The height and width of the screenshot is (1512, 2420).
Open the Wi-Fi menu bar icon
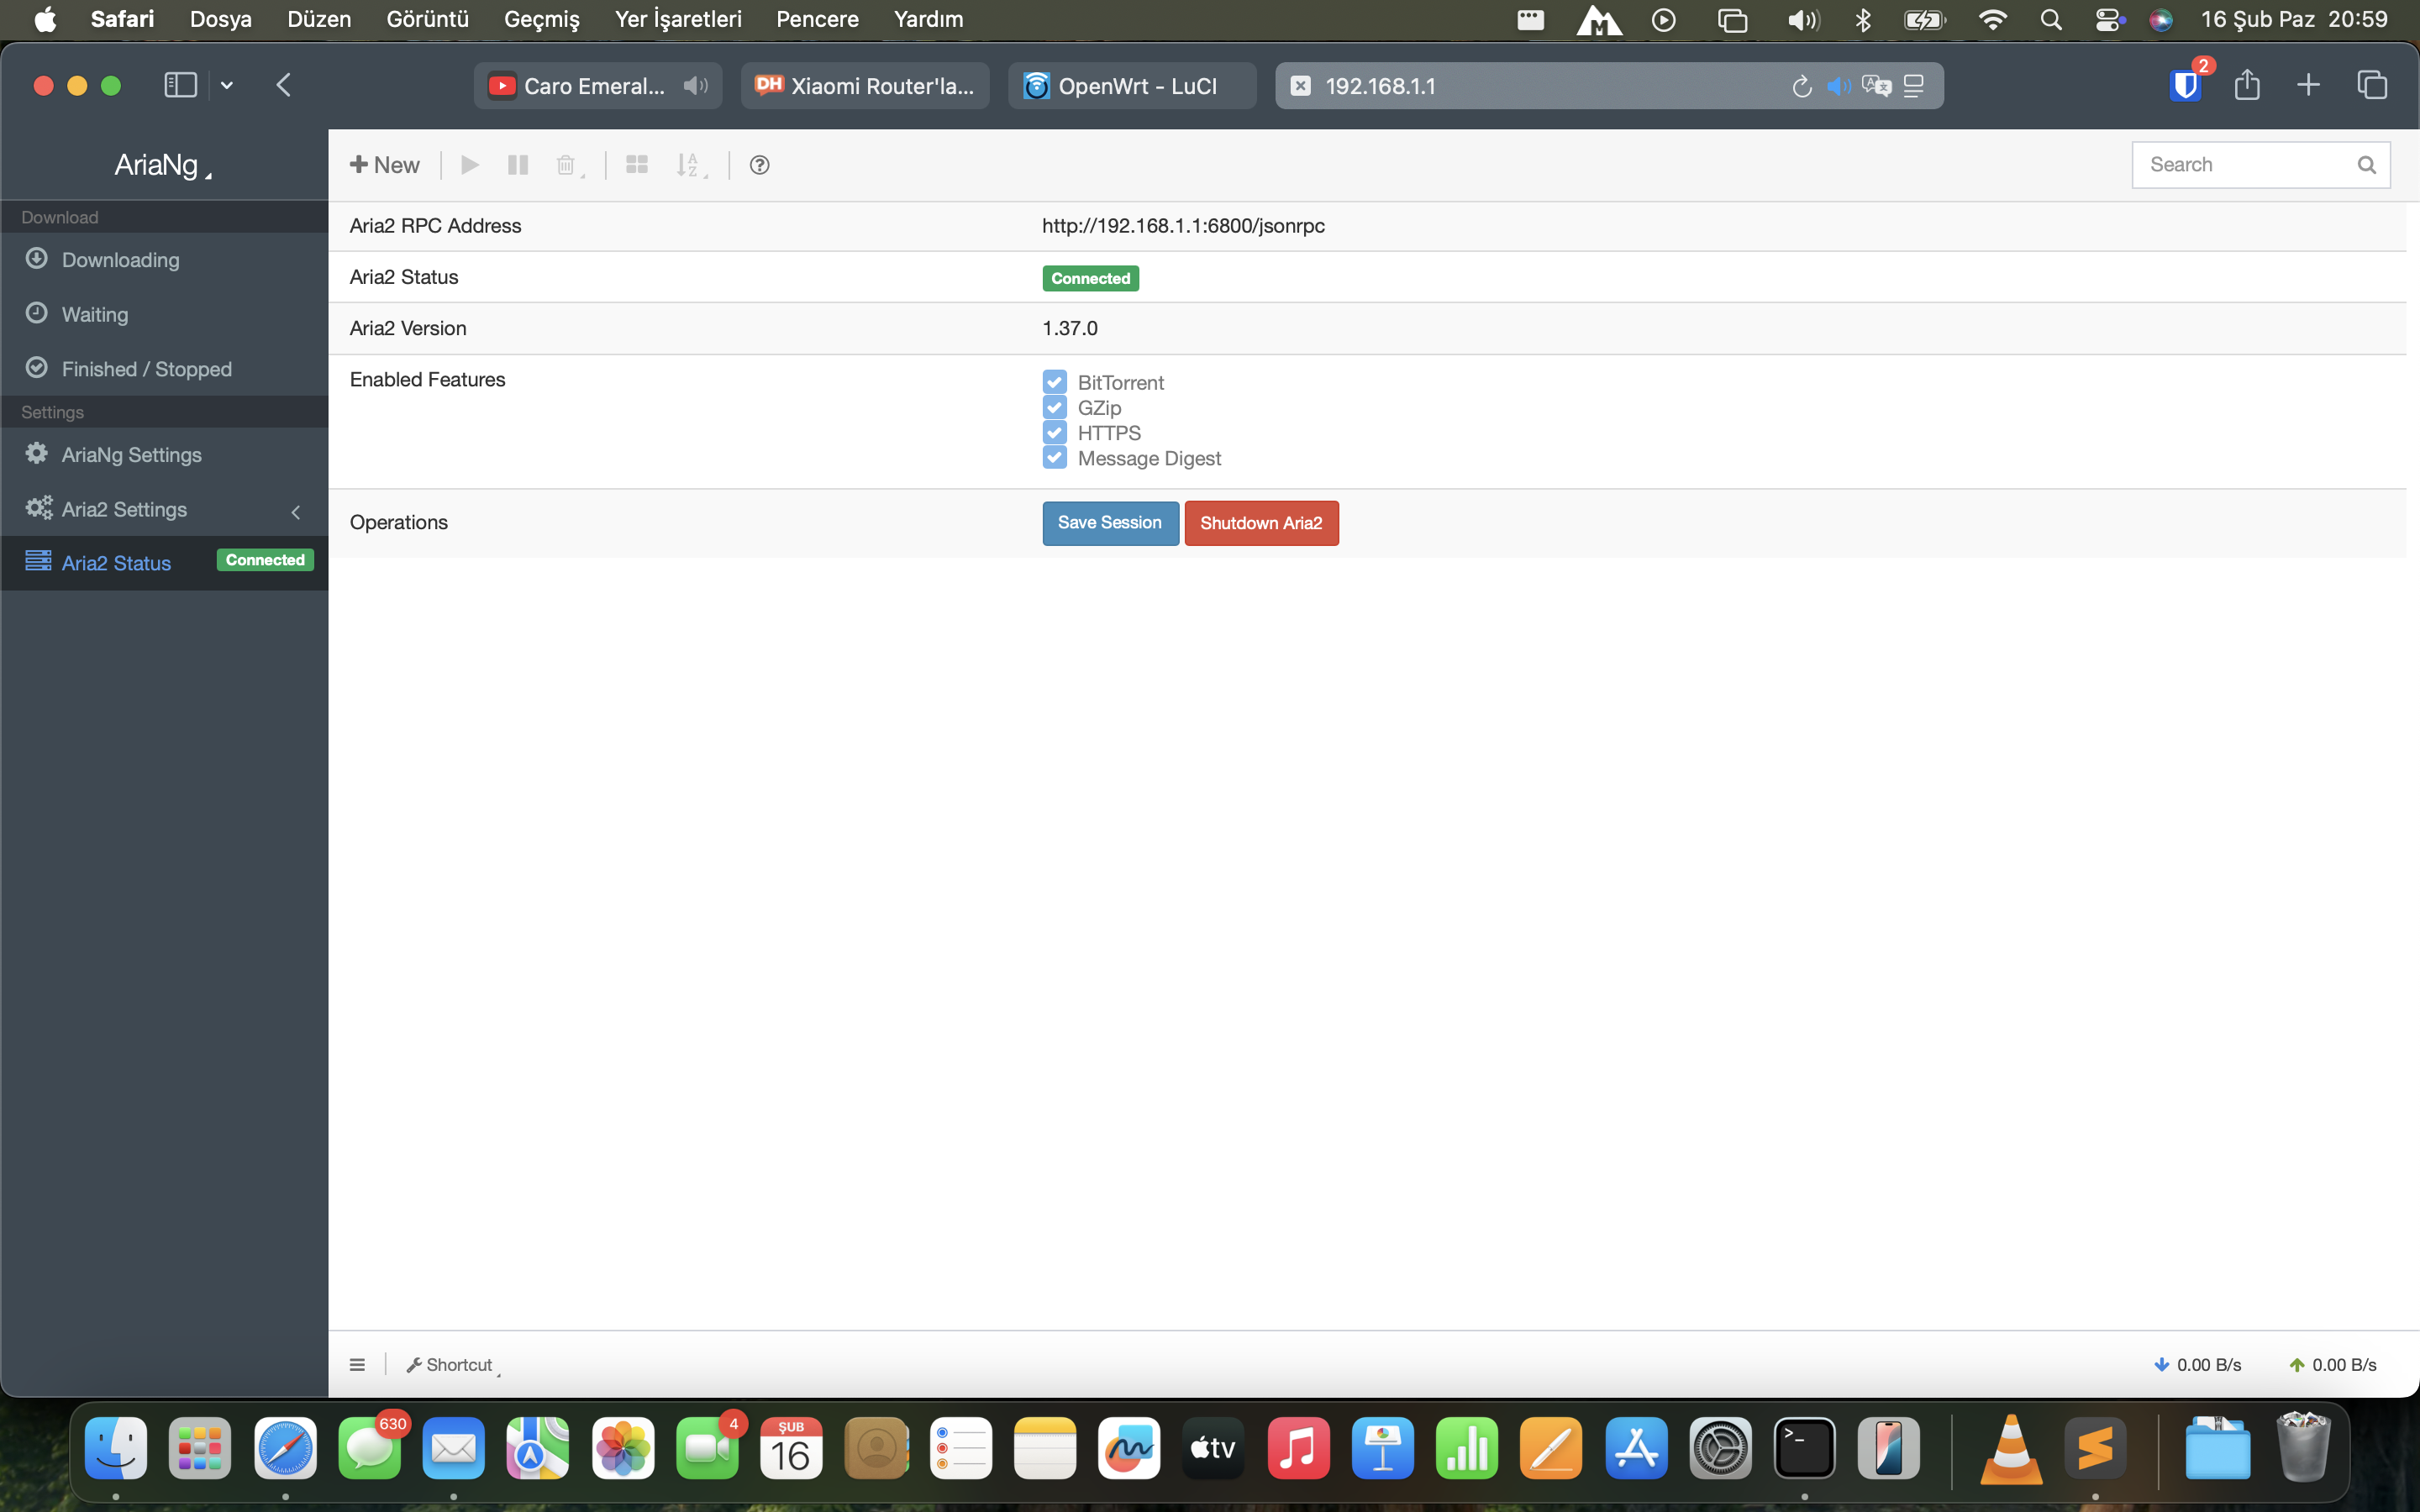tap(1992, 19)
